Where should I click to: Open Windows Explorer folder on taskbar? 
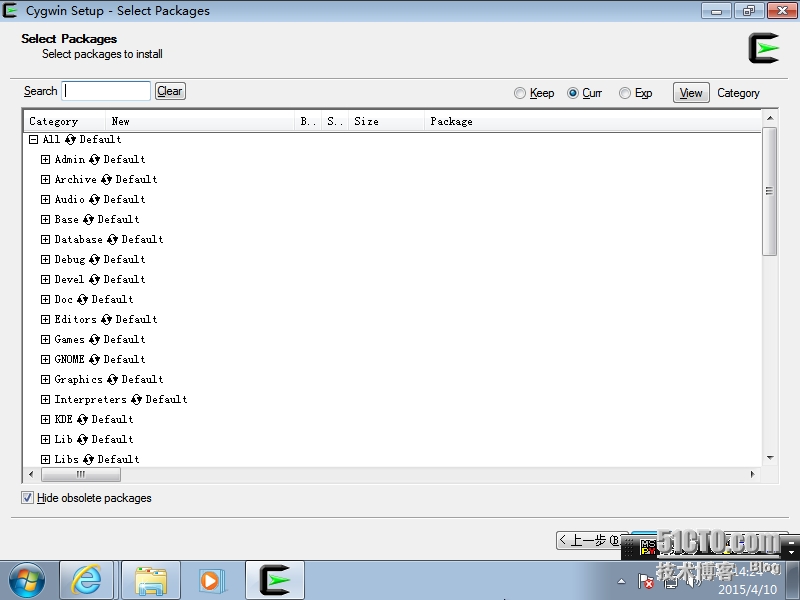click(x=151, y=581)
